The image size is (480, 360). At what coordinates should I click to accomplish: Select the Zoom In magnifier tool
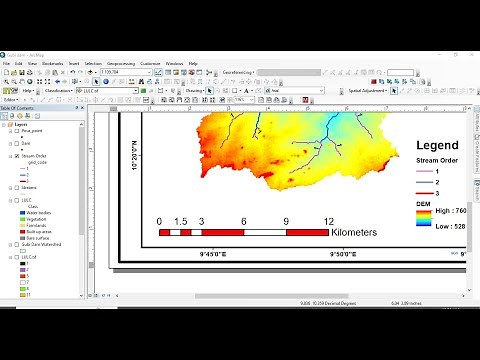(x=6, y=81)
